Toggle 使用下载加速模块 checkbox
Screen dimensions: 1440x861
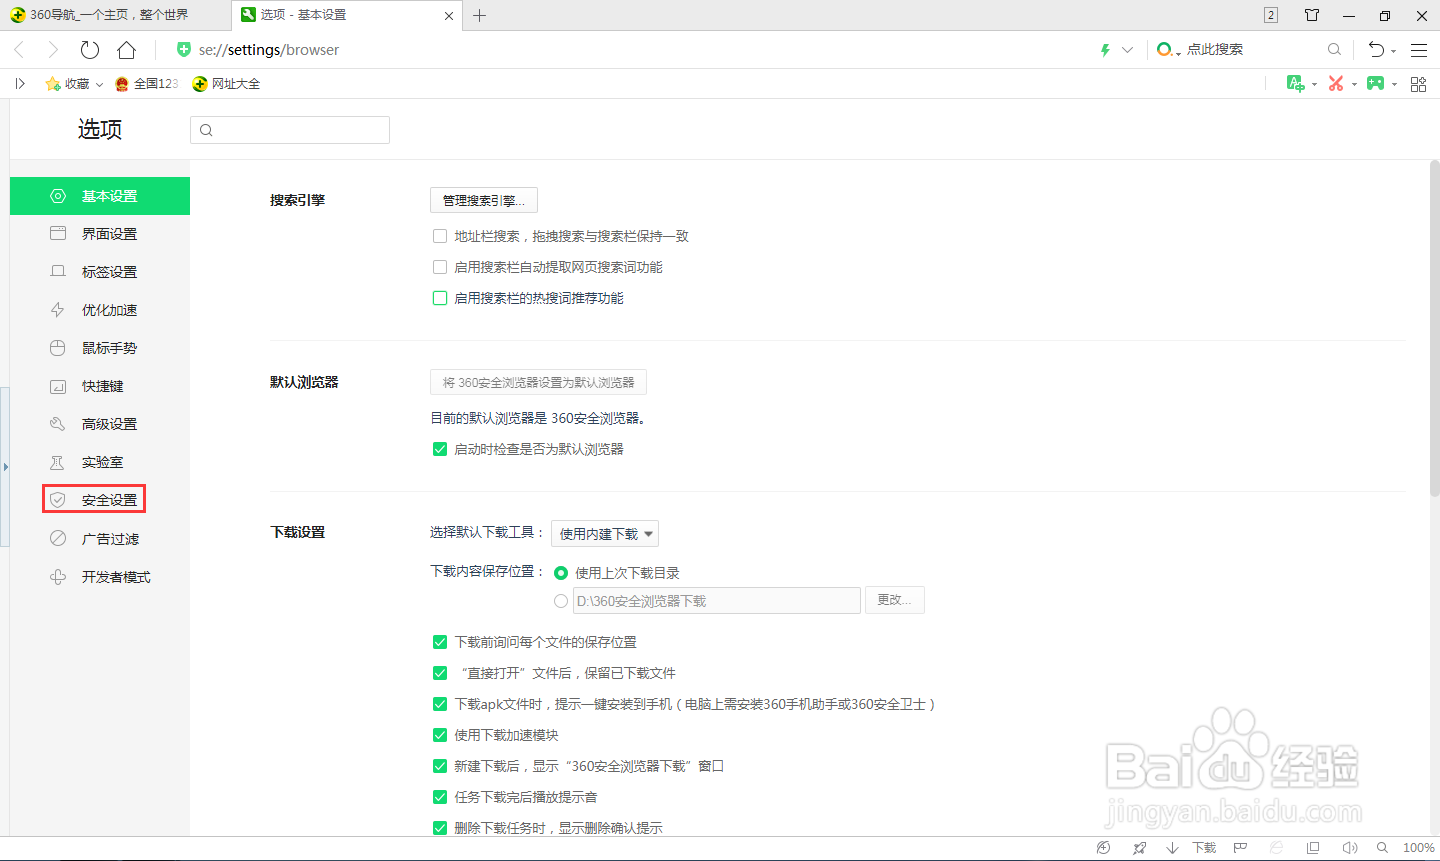coord(440,735)
